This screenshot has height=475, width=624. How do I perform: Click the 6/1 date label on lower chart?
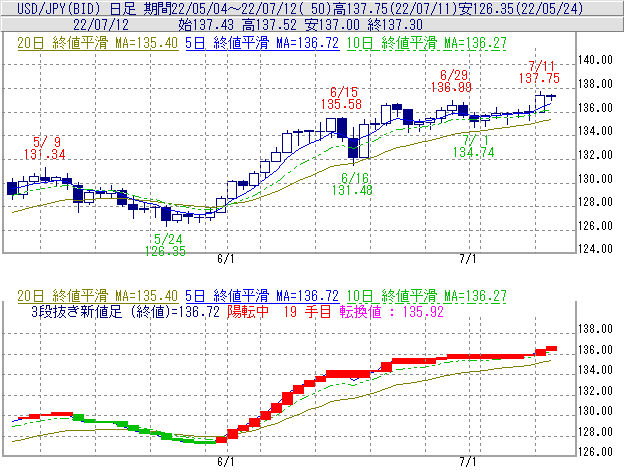226,462
